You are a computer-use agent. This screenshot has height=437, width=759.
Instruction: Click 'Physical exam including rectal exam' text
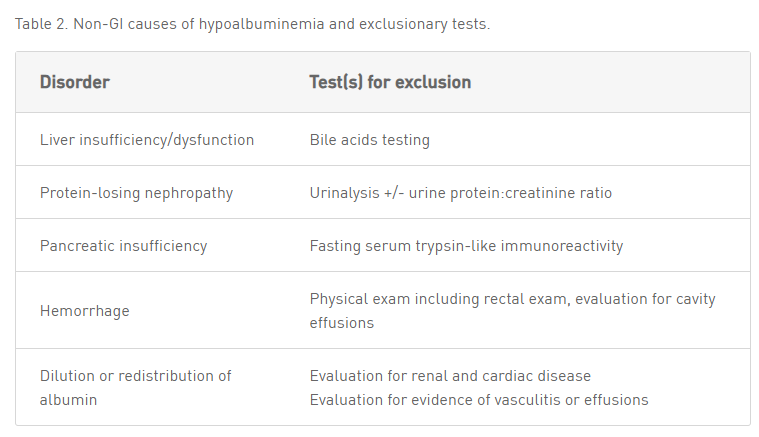click(438, 299)
